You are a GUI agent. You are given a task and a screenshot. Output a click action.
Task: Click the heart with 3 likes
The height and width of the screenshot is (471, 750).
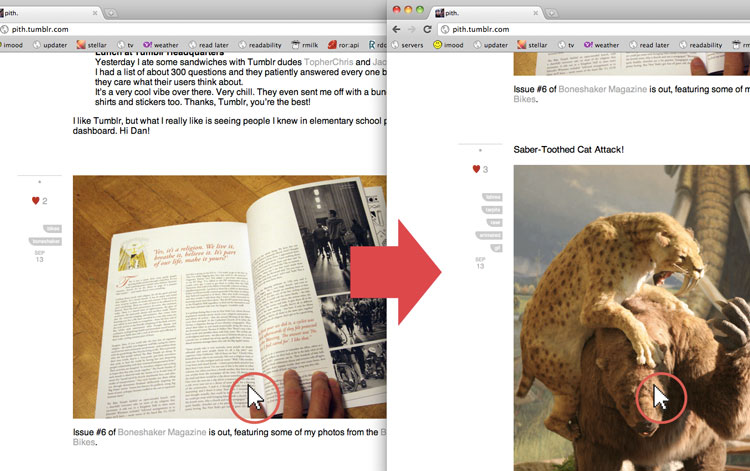coord(476,169)
